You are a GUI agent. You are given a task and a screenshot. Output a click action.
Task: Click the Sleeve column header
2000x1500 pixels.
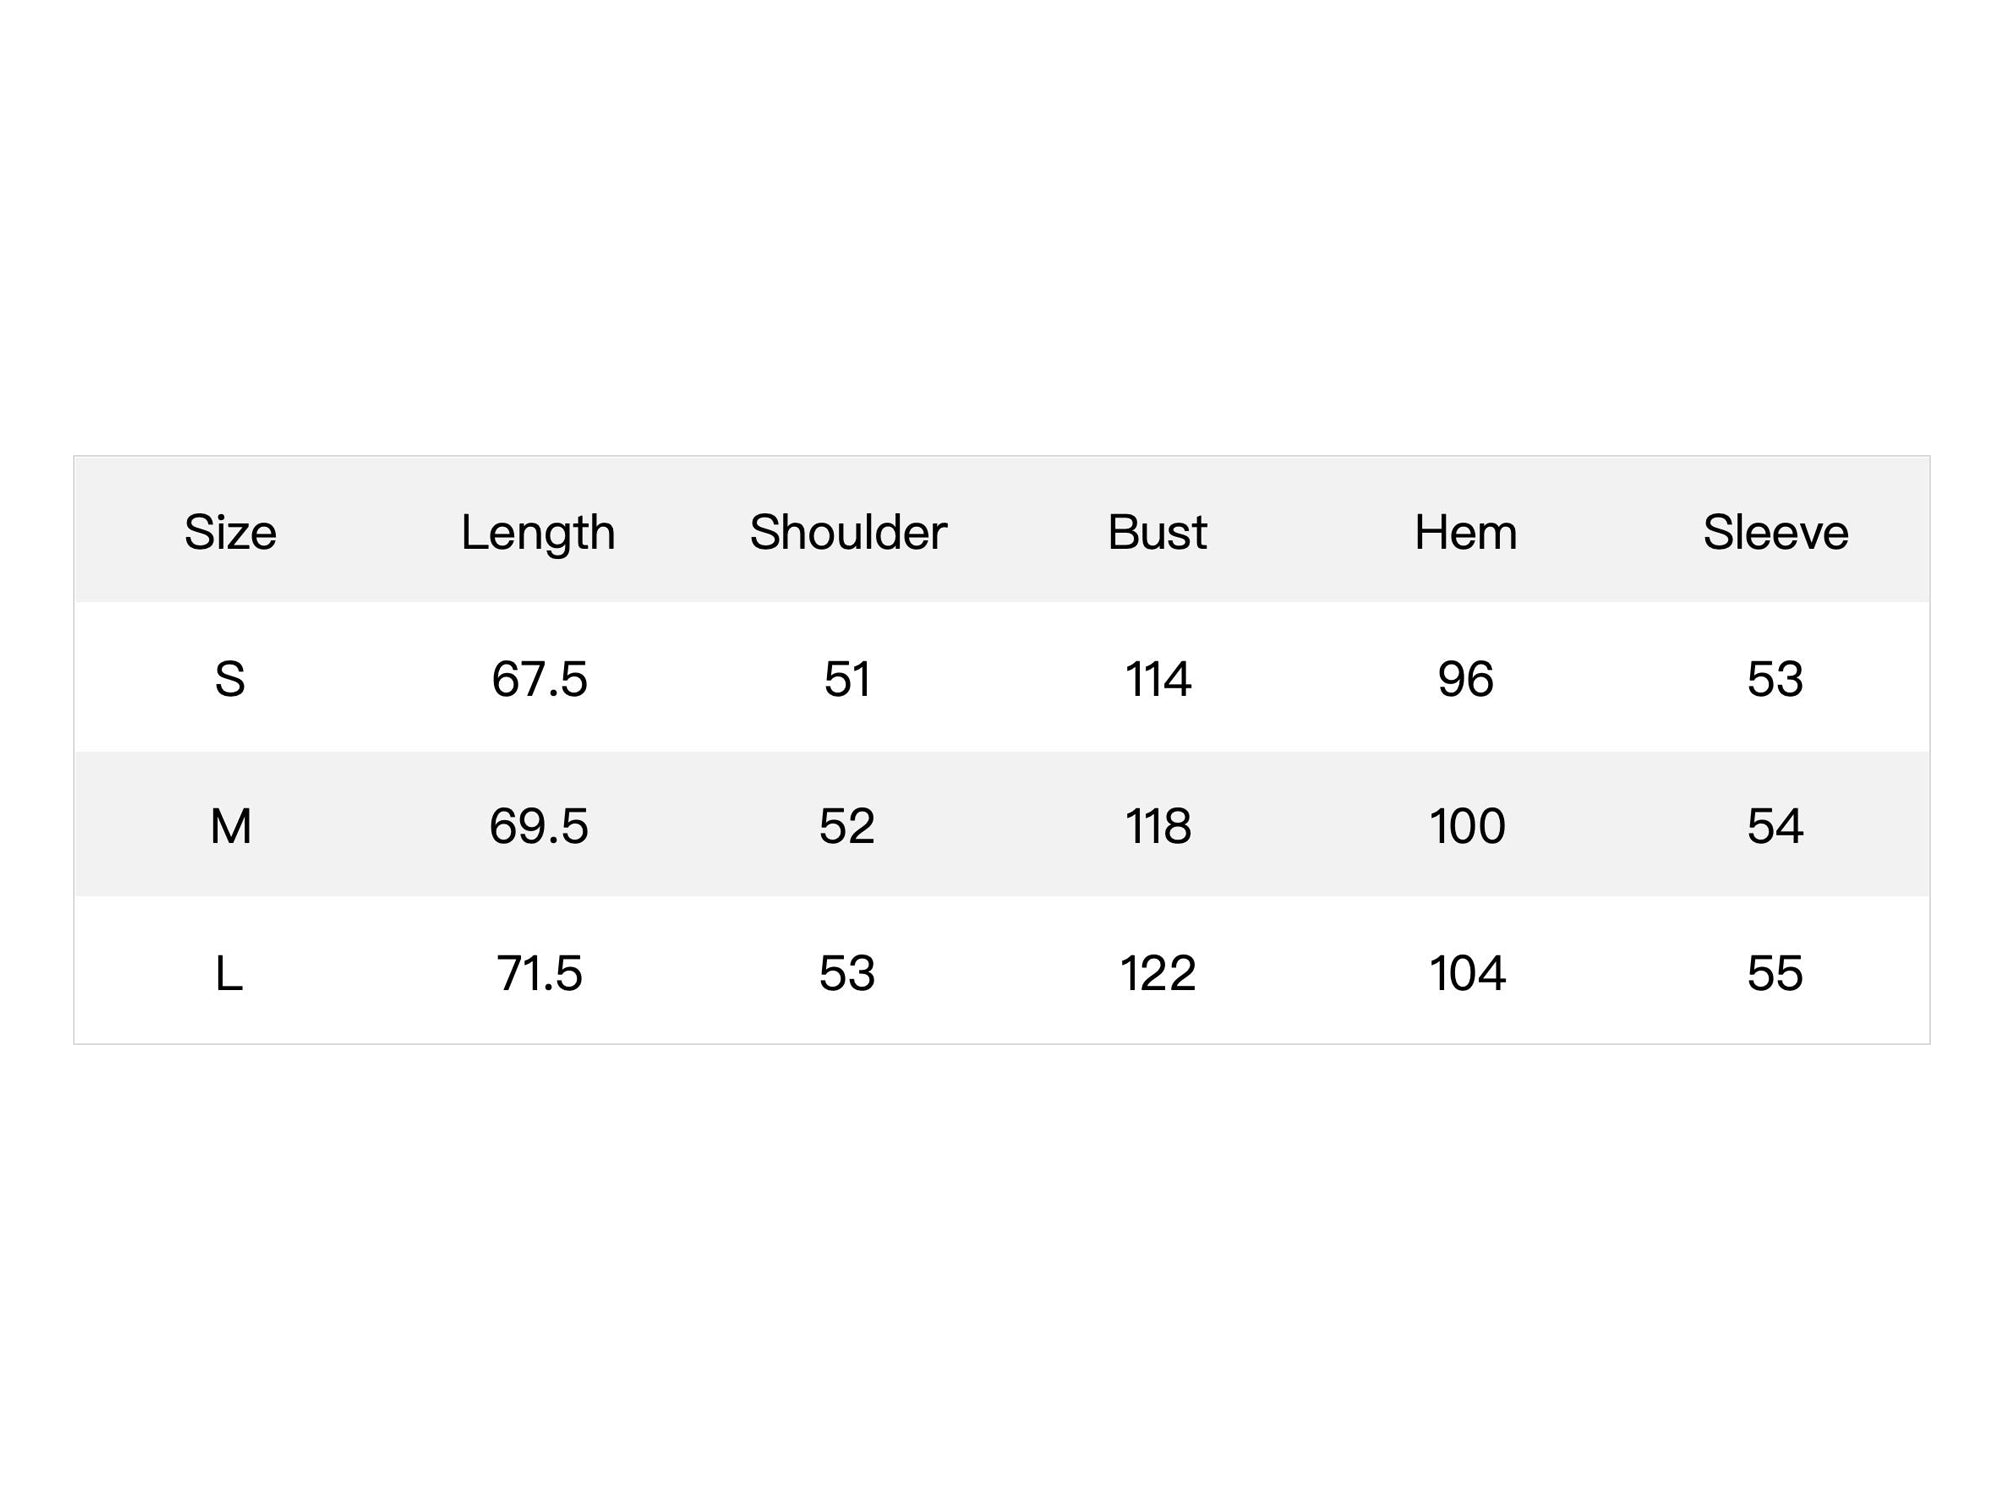(1776, 532)
